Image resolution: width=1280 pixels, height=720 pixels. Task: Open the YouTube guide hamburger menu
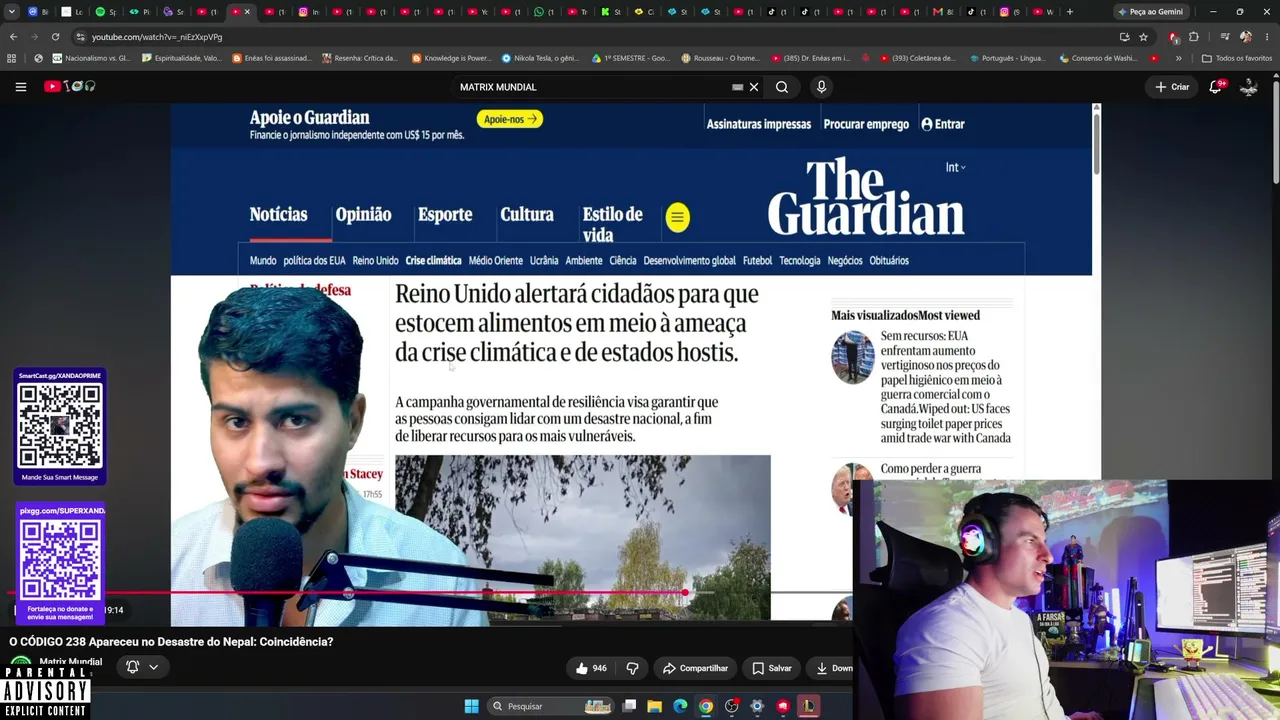(x=20, y=87)
